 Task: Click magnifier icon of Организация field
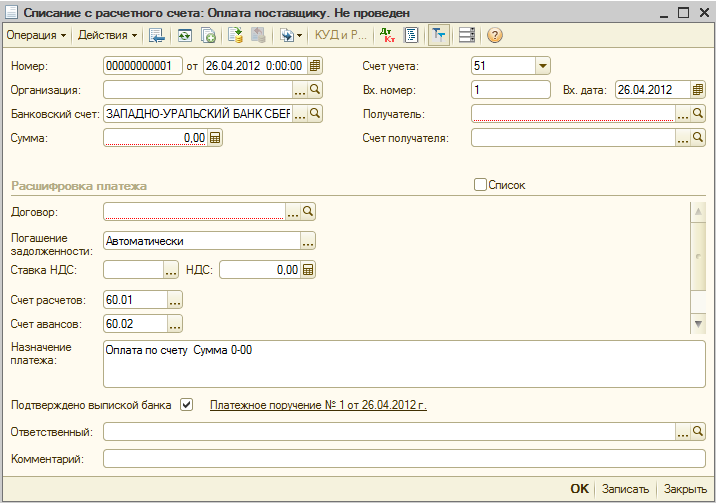(315, 90)
